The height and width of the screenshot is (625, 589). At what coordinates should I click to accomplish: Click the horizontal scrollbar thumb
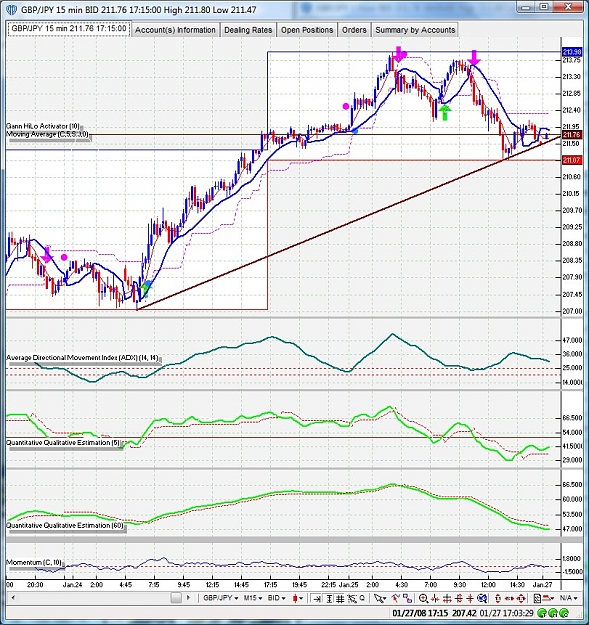176,598
